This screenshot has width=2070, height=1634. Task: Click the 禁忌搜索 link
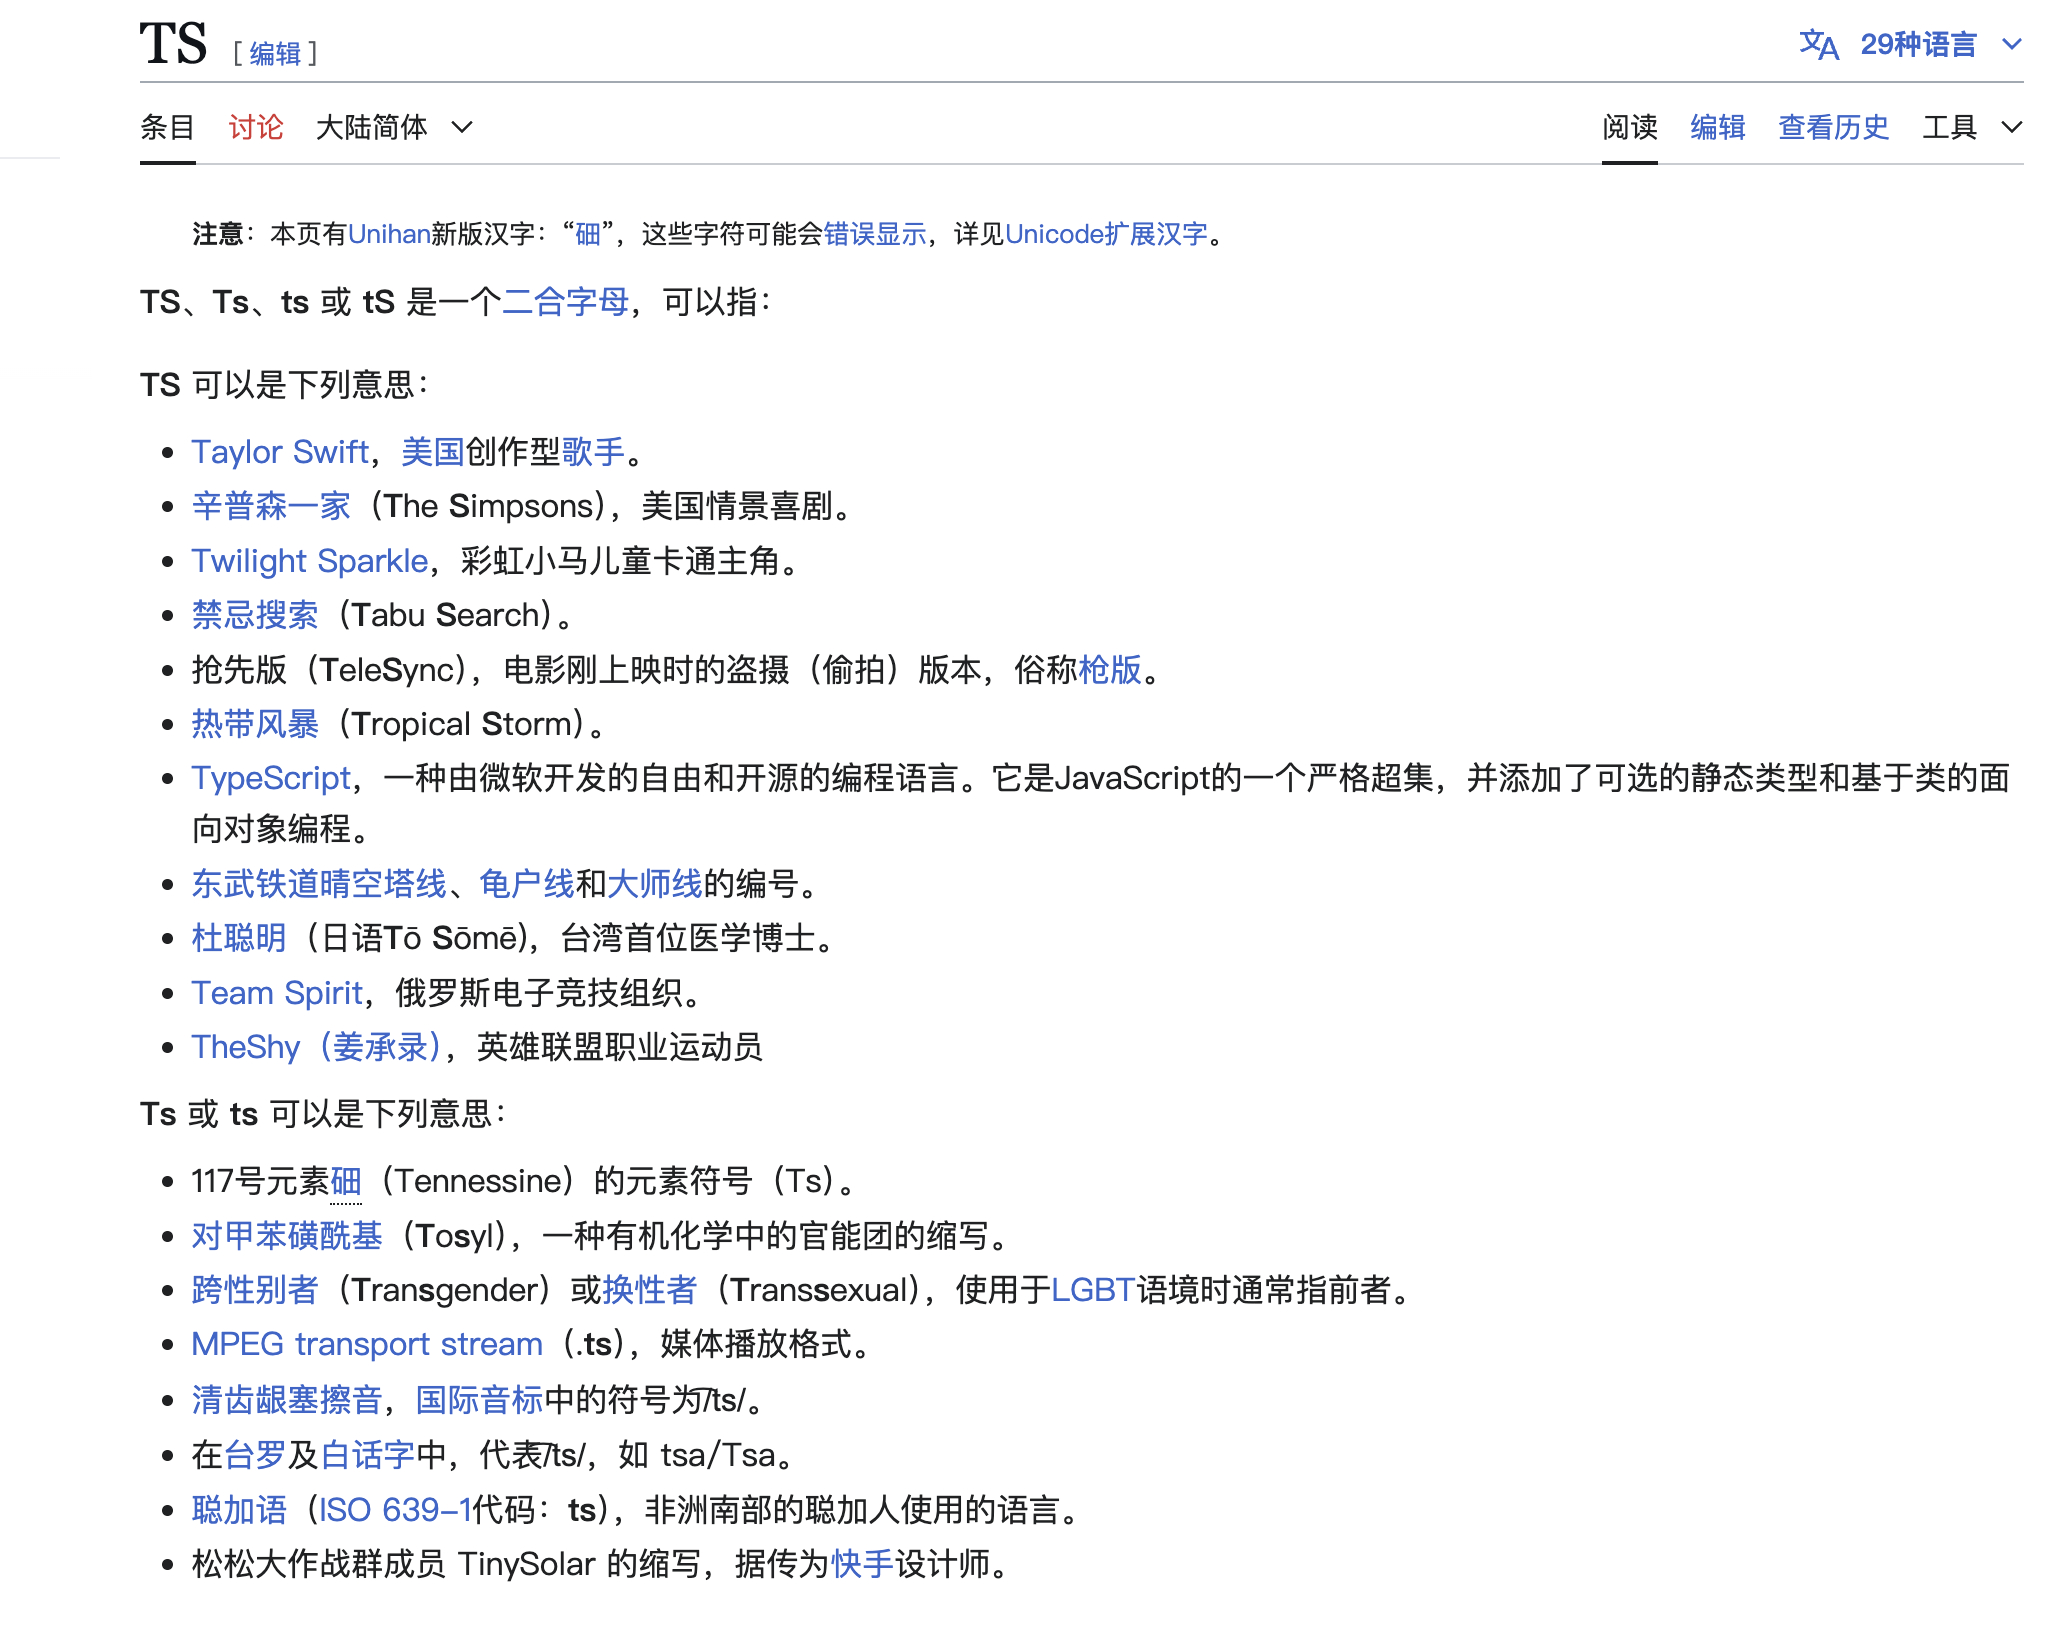click(x=255, y=615)
